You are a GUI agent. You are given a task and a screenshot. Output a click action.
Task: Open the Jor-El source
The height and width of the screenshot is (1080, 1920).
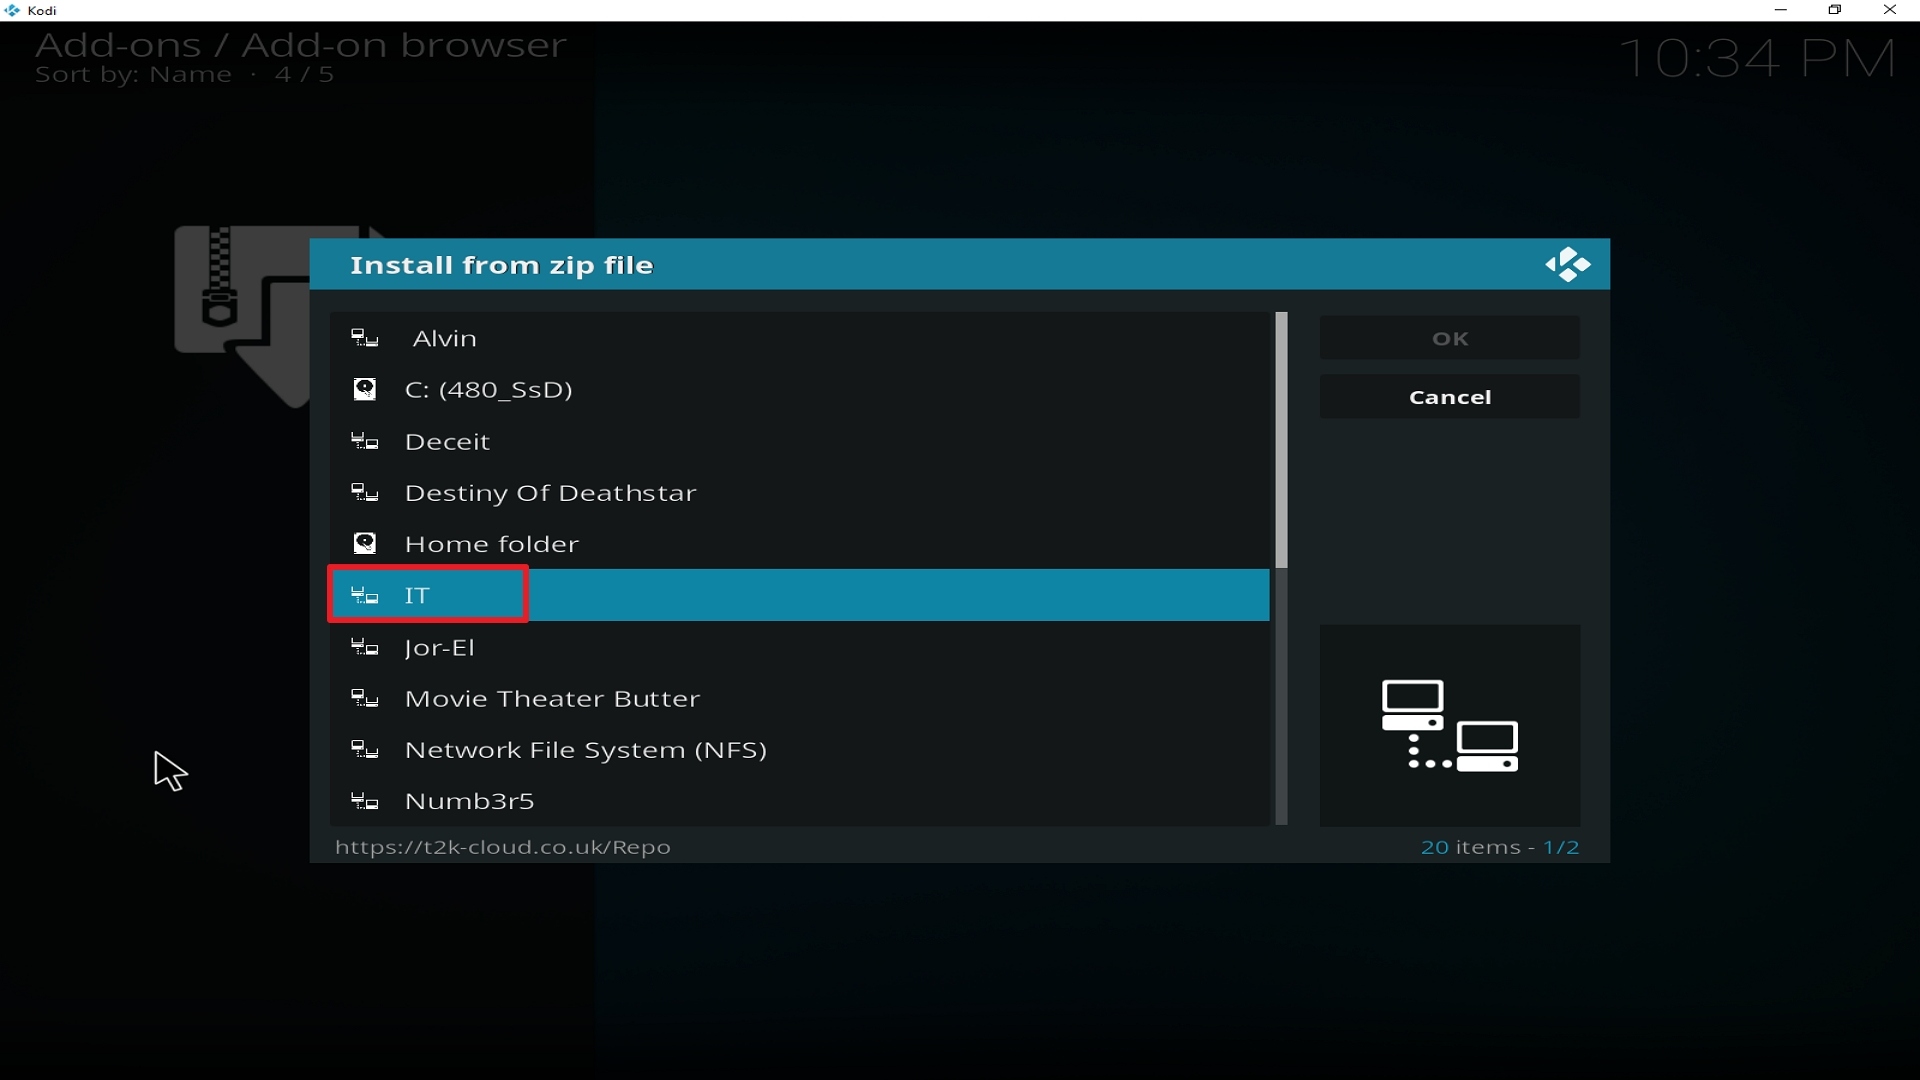coord(800,648)
